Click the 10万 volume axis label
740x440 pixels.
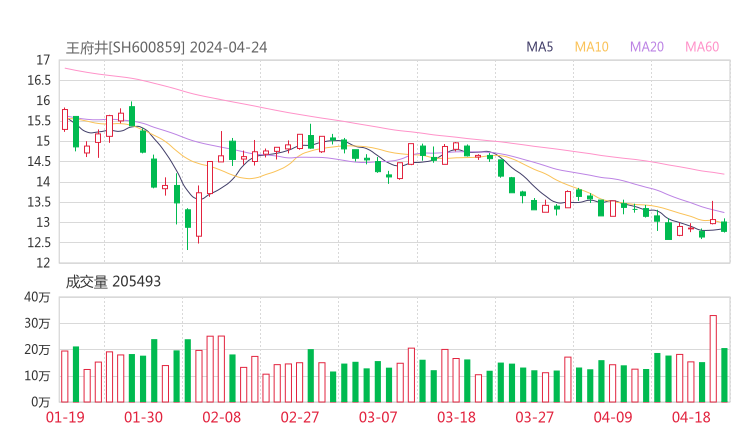[37, 376]
